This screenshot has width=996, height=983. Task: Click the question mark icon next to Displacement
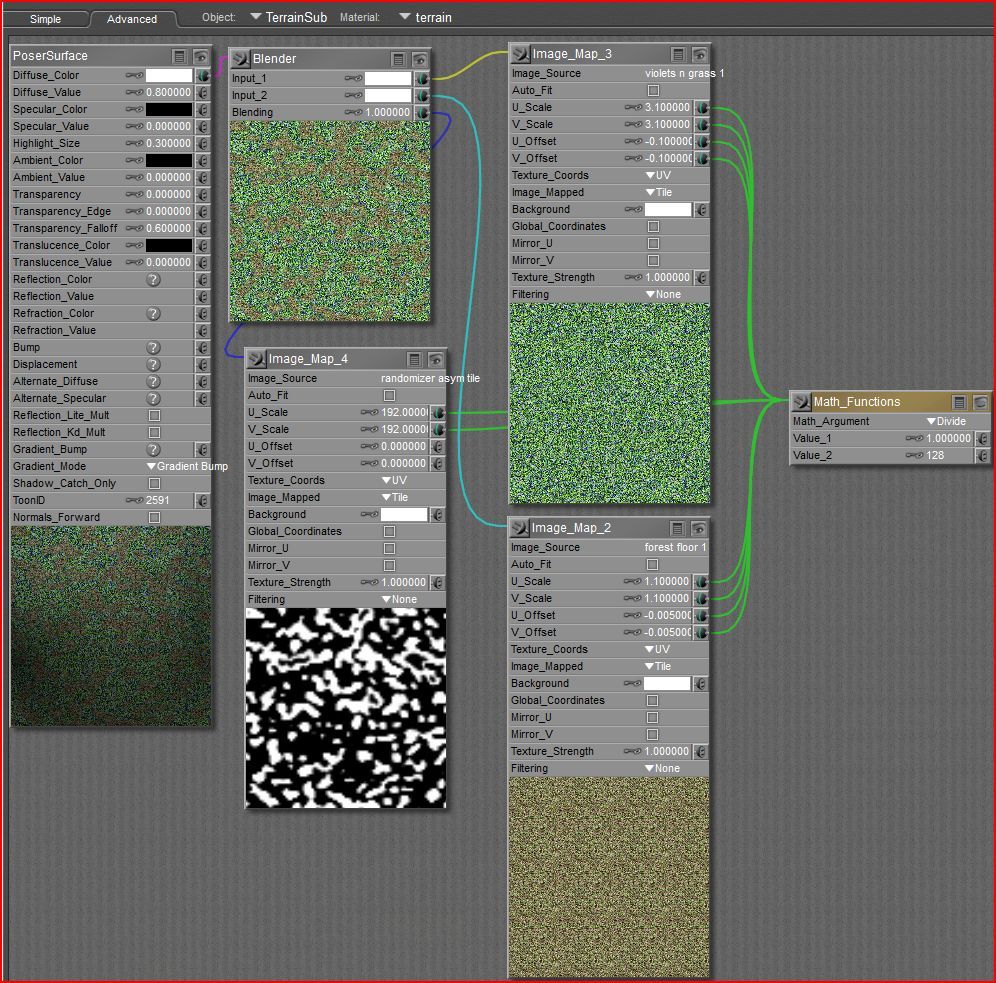[x=153, y=364]
